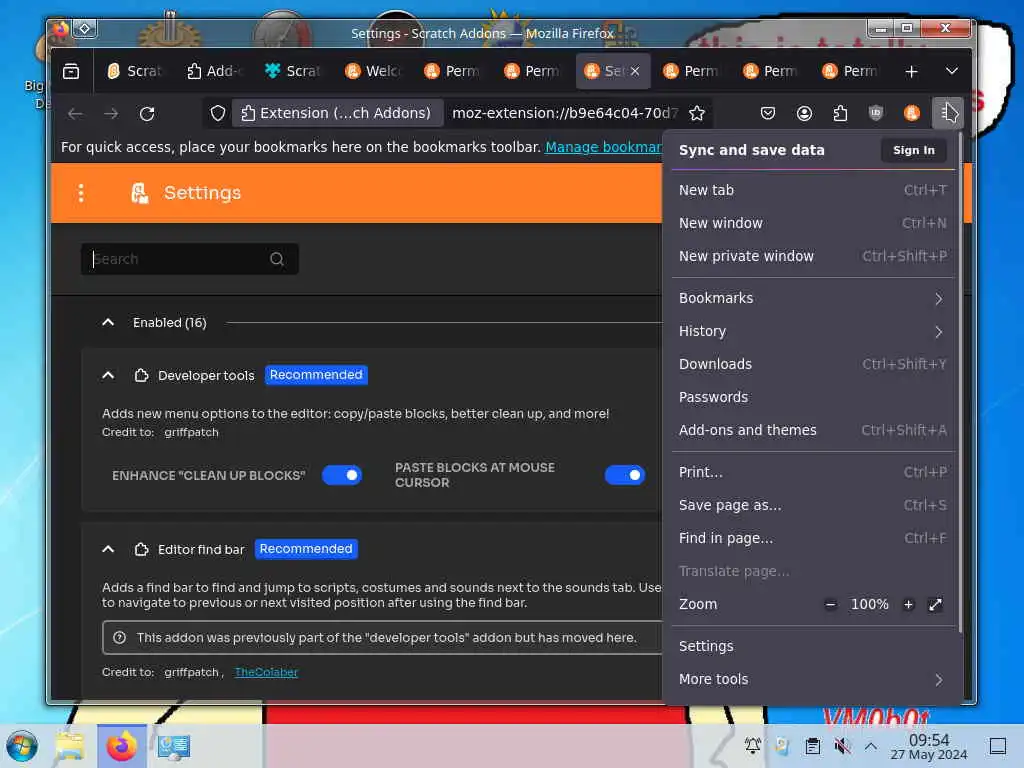This screenshot has width=1024, height=768.
Task: Switch to the Add-ons tab
Action: pyautogui.click(x=215, y=71)
